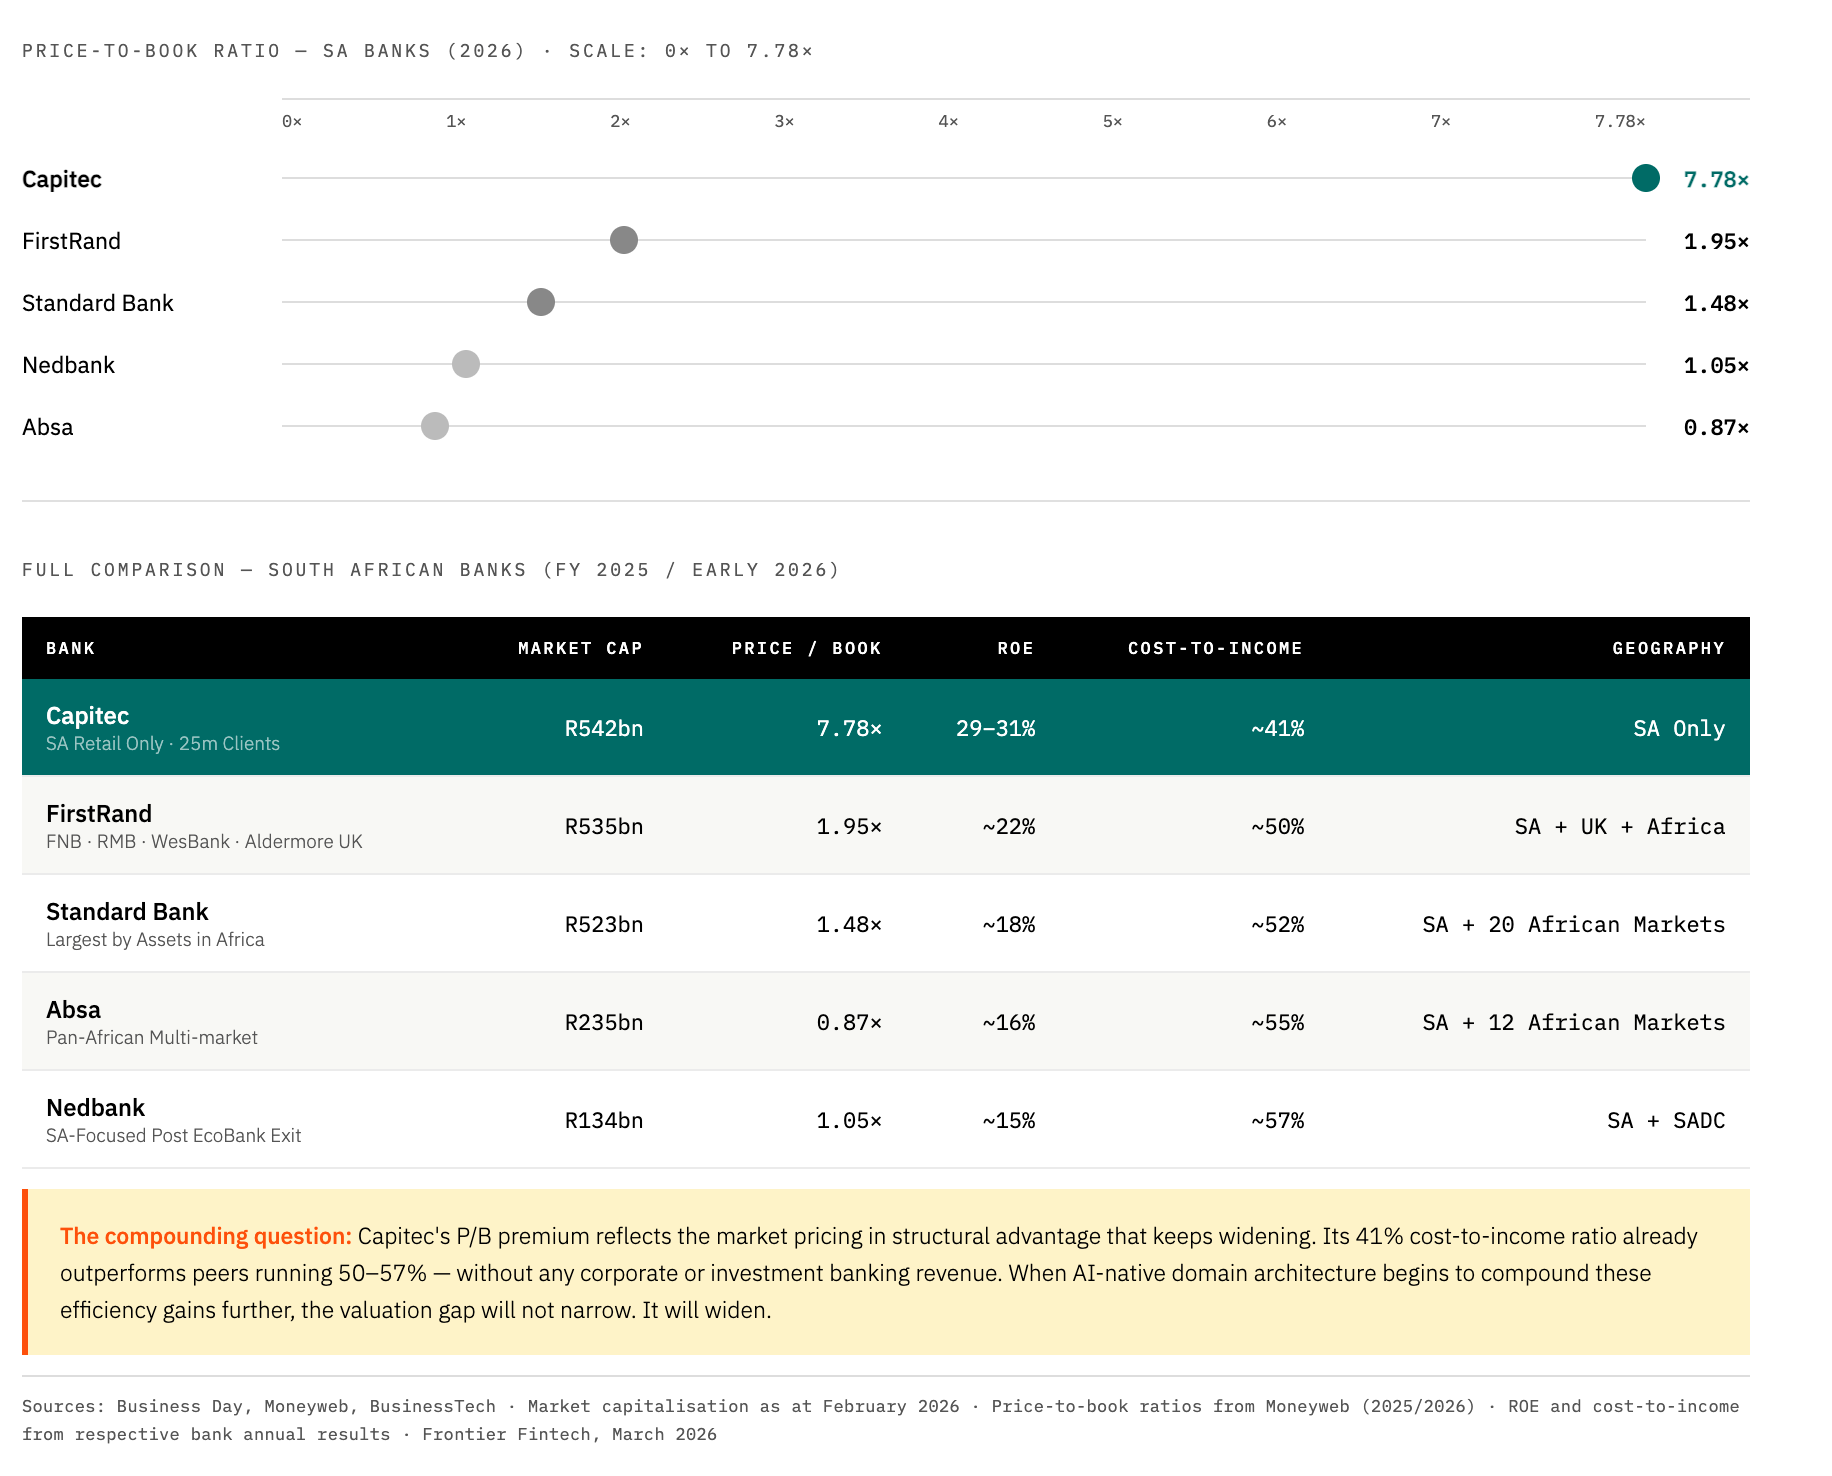Image resolution: width=1832 pixels, height=1476 pixels.
Task: Click the GEOGRAPHY column header
Action: point(1668,648)
